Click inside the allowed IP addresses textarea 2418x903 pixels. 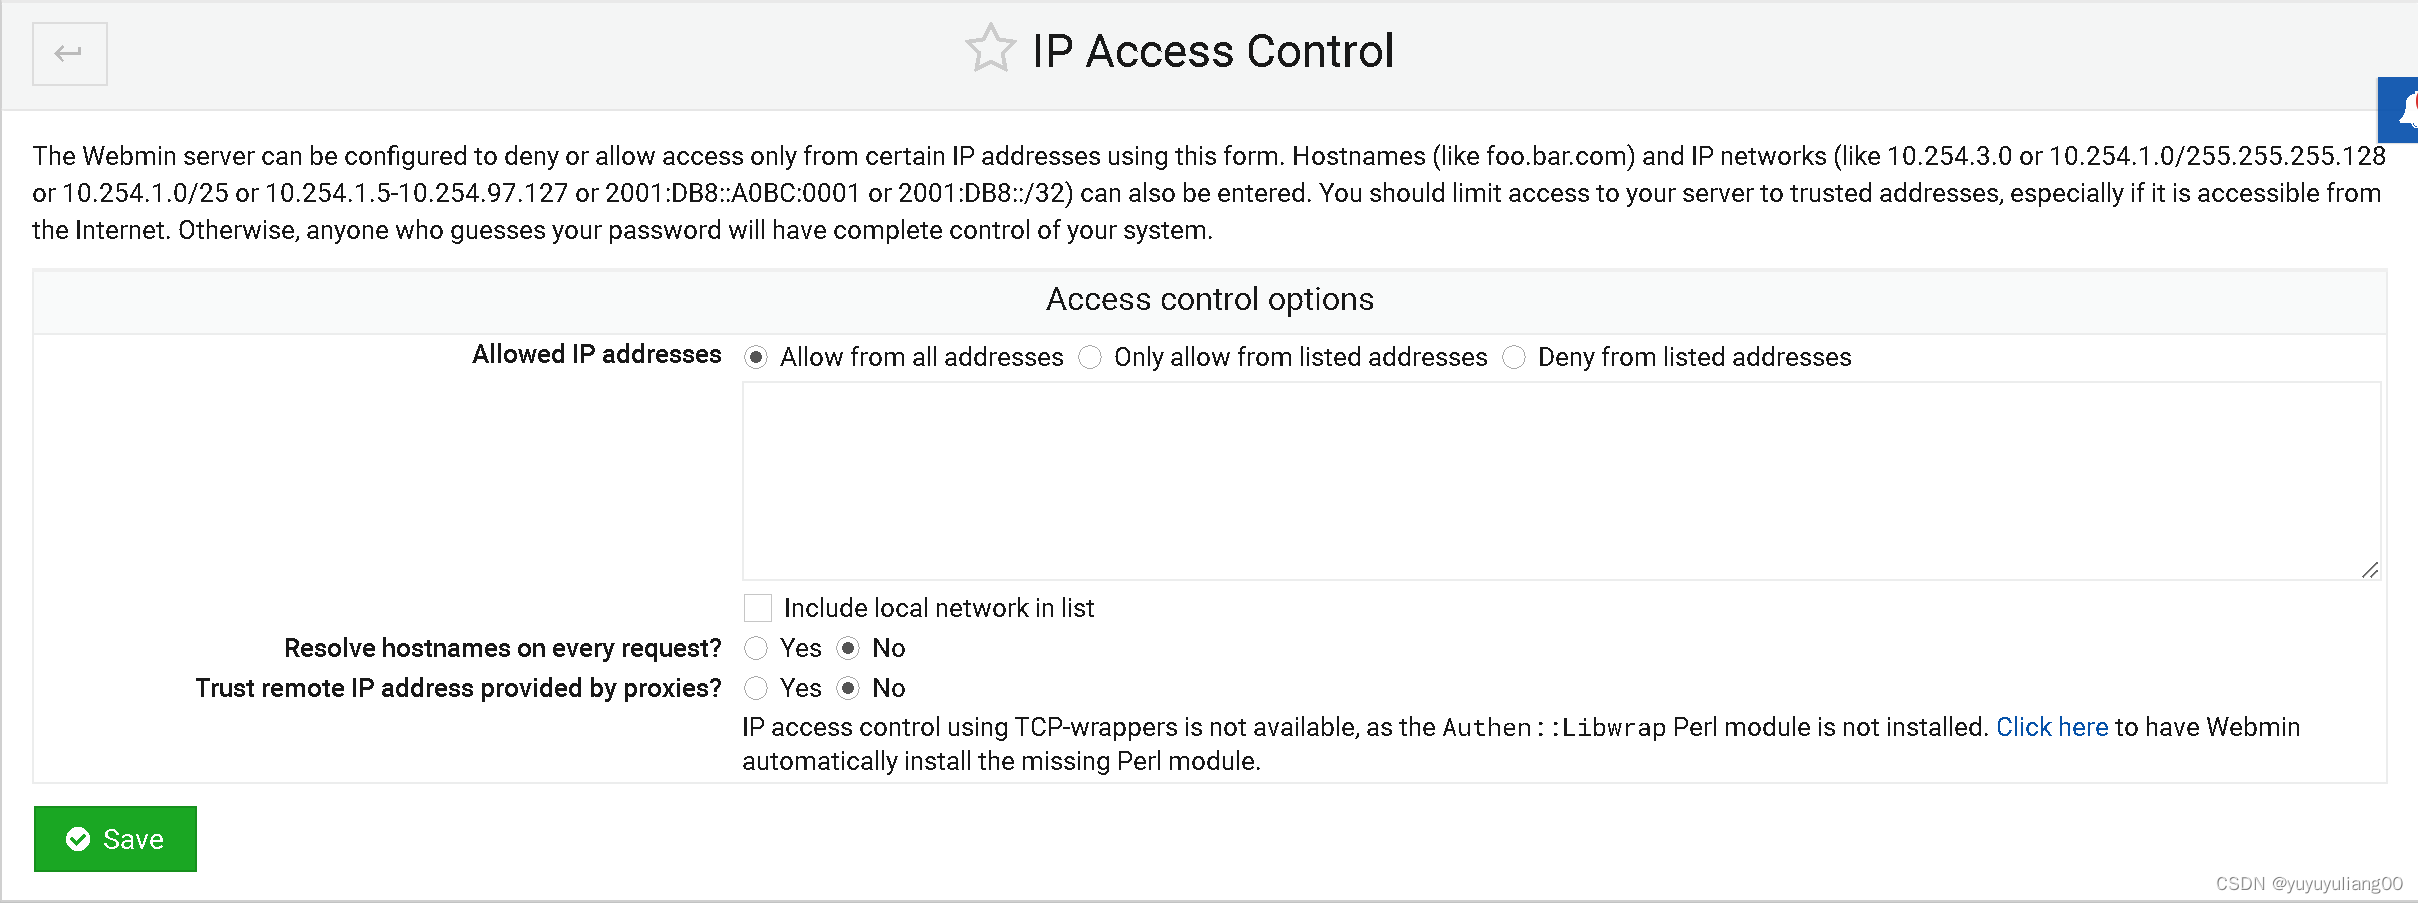(x=1560, y=480)
